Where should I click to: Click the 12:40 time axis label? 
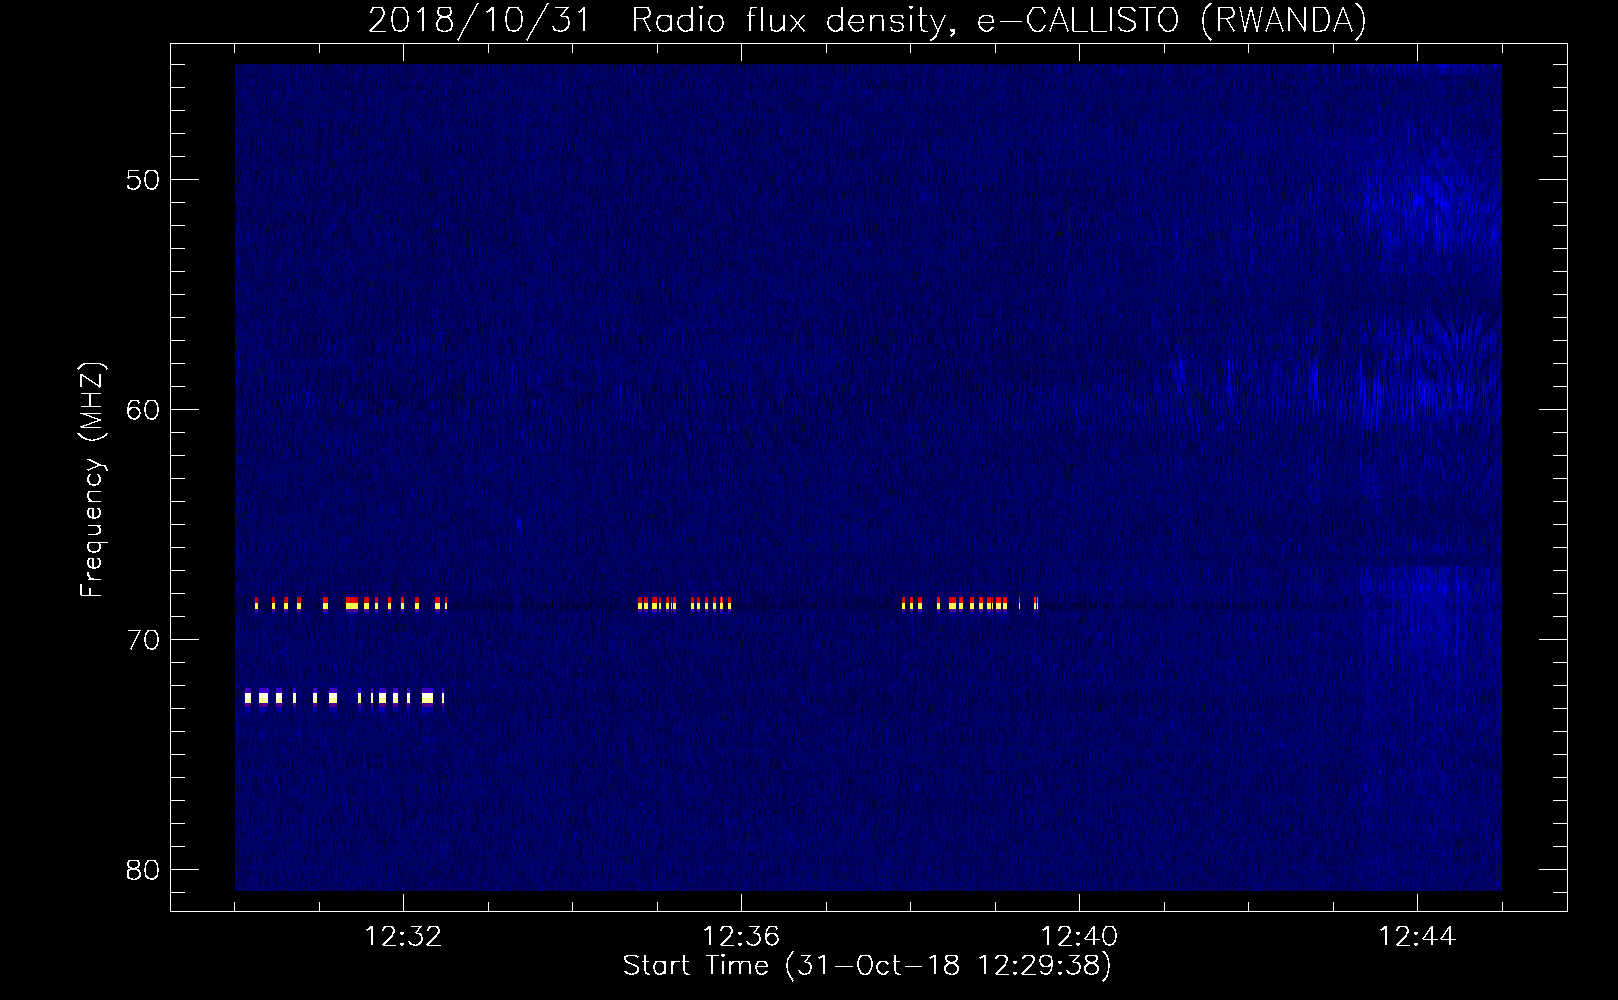point(1079,937)
